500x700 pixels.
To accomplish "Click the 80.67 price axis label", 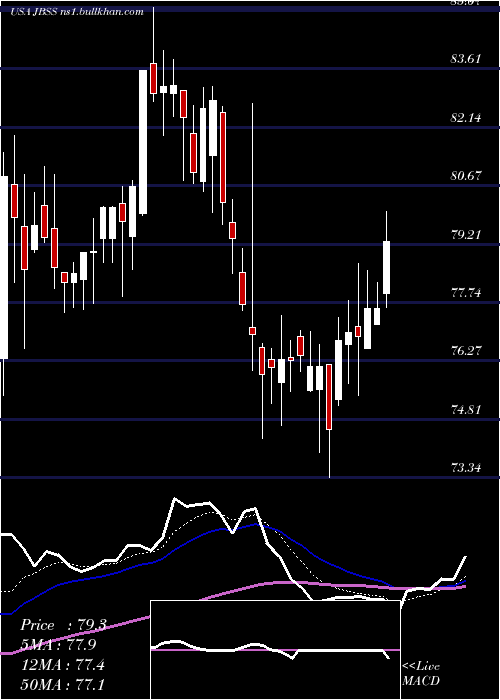I will (x=466, y=176).
